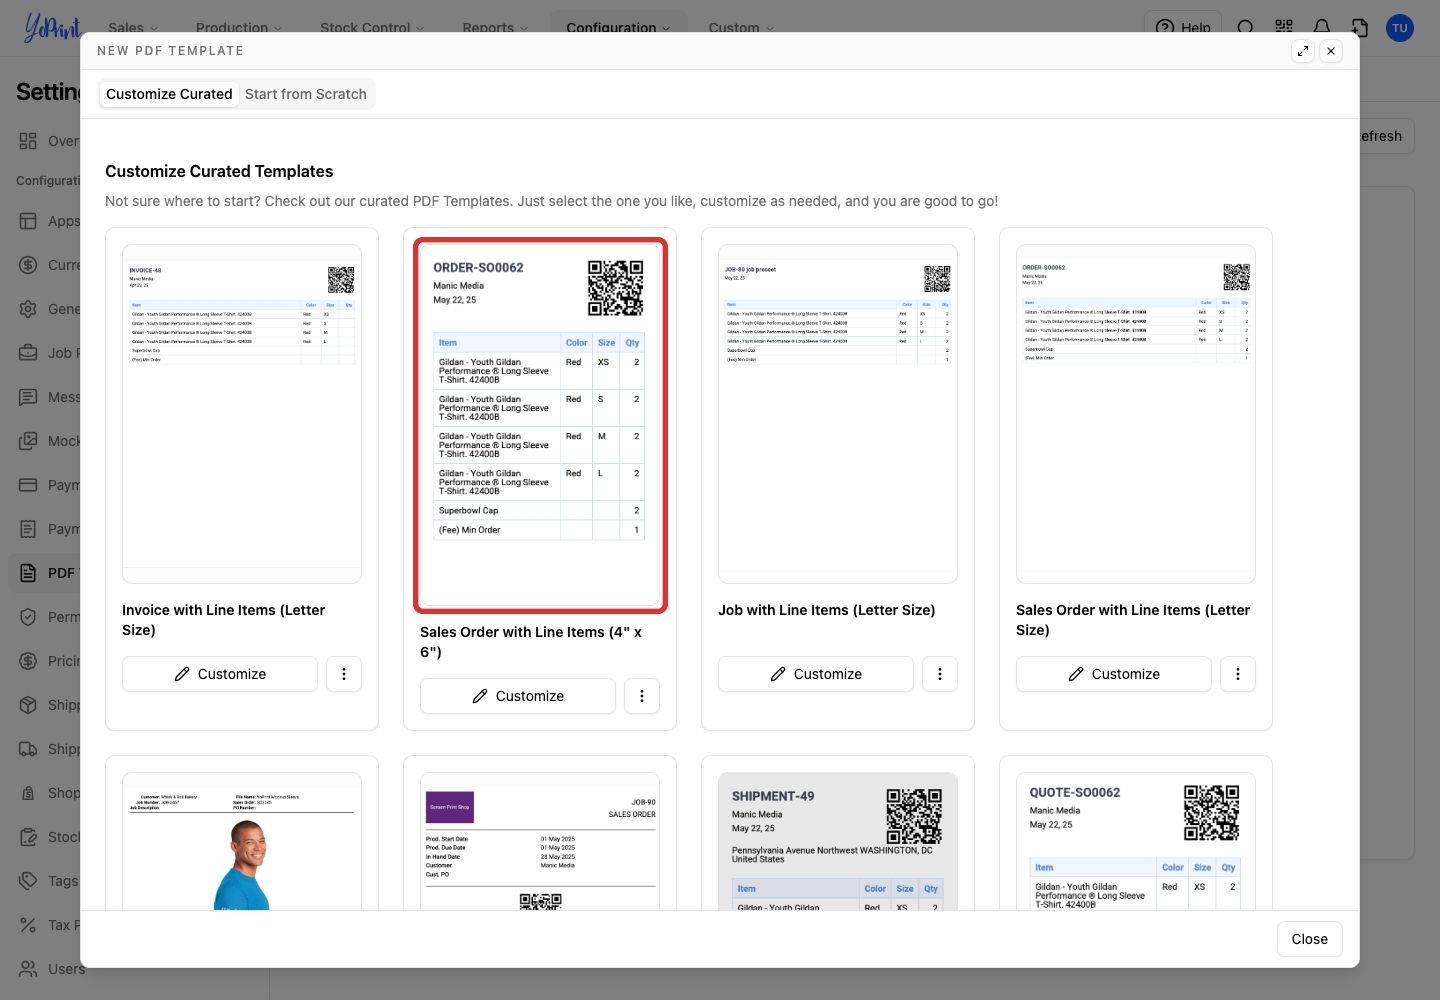Screen dimensions: 1440x1000
Task: Open the Configuration menu in top navigation
Action: pos(618,27)
